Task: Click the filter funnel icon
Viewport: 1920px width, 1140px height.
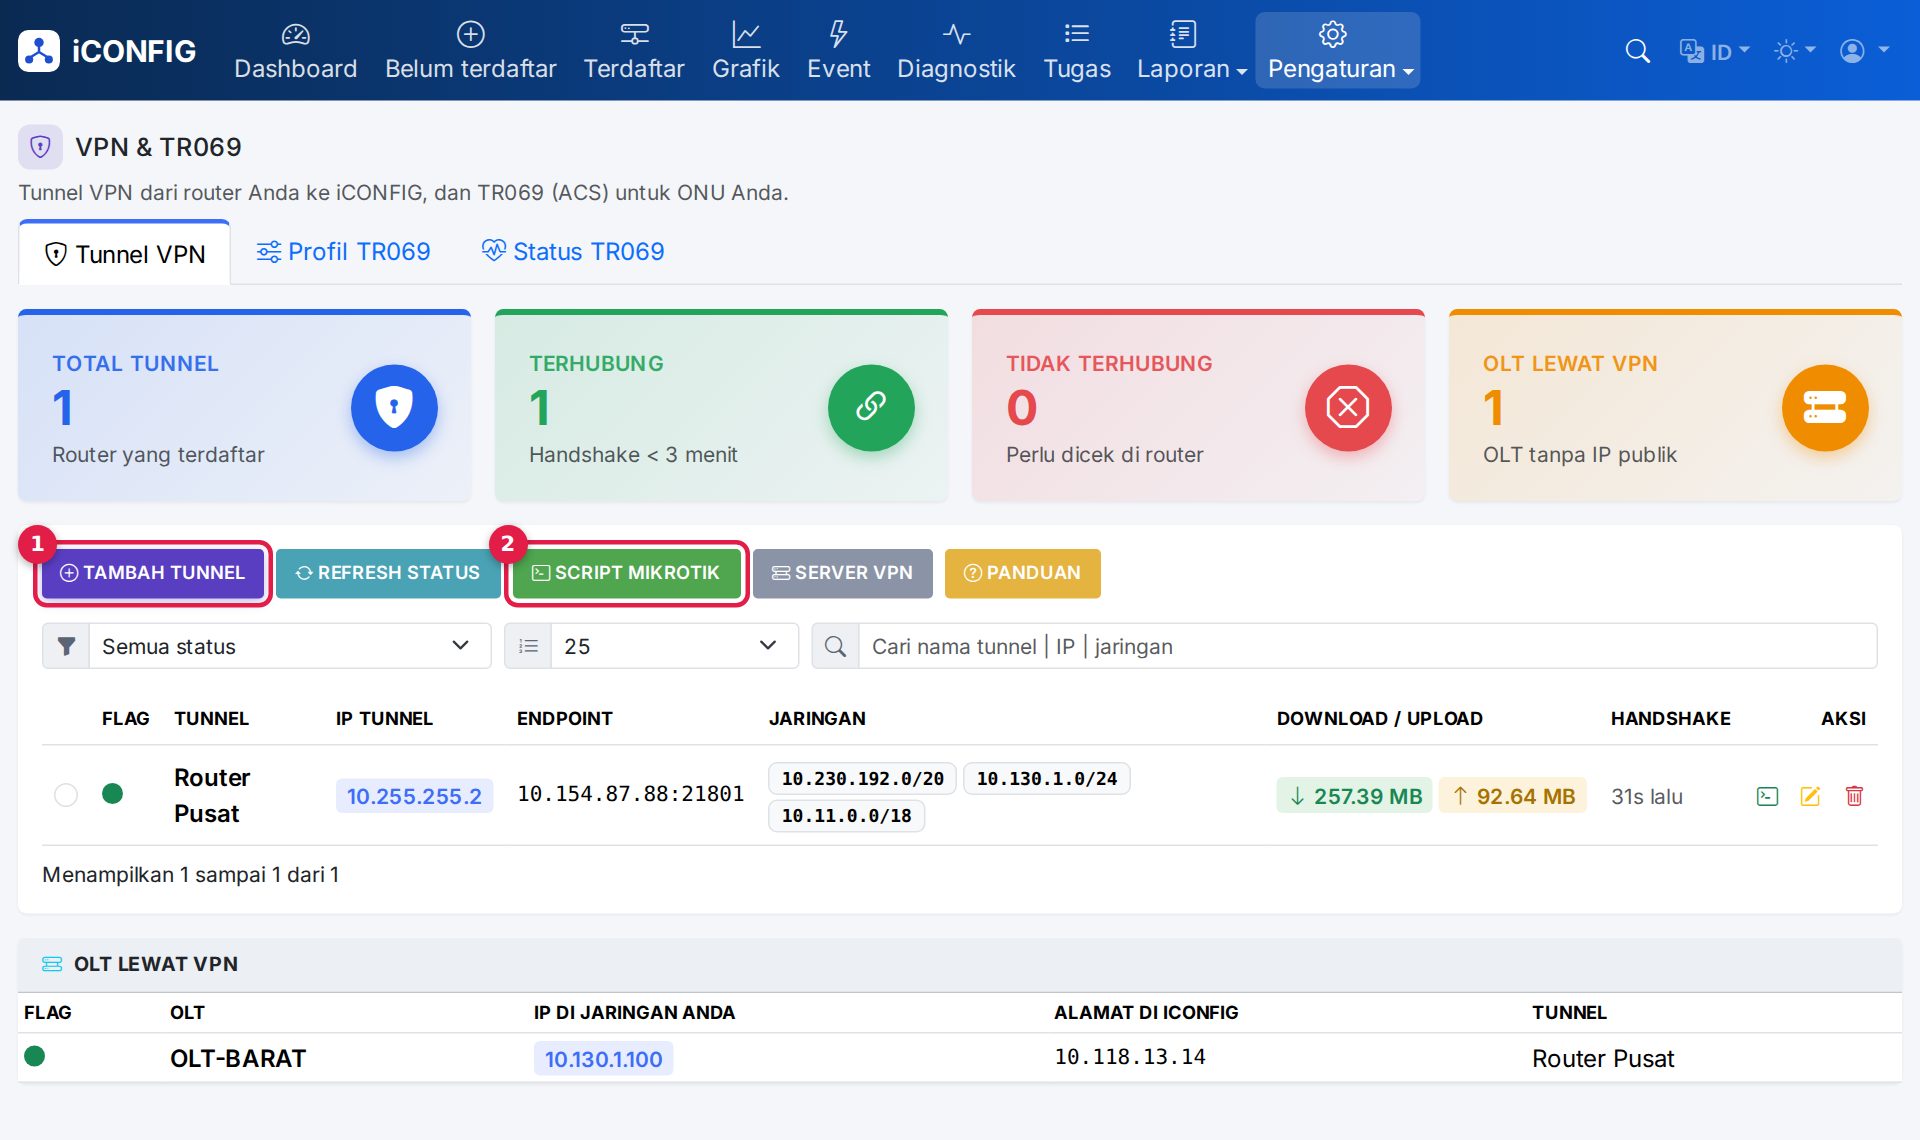Action: 66,646
